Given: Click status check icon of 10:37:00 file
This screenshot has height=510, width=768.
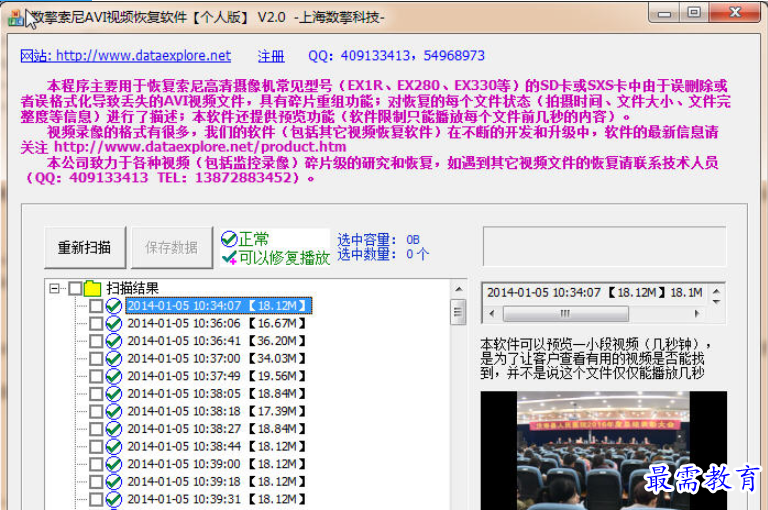Looking at the screenshot, I should (114, 359).
